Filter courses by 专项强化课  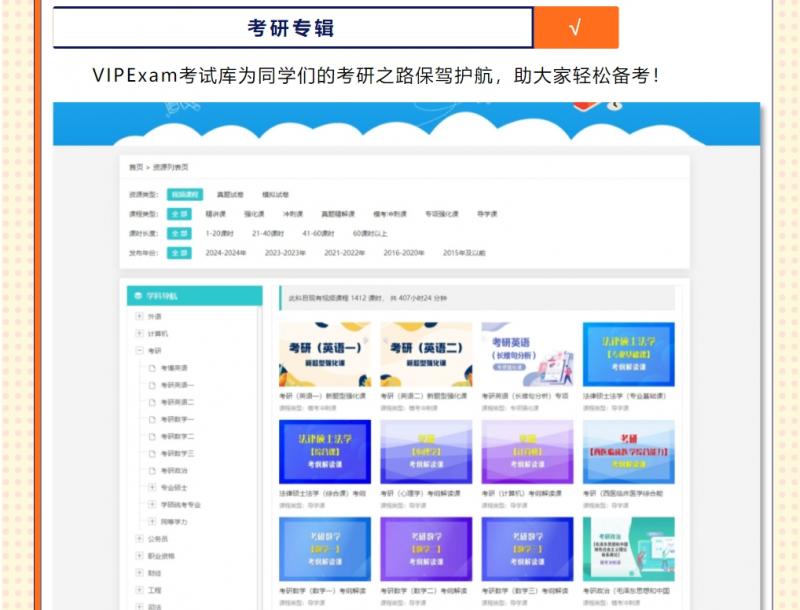pos(442,214)
